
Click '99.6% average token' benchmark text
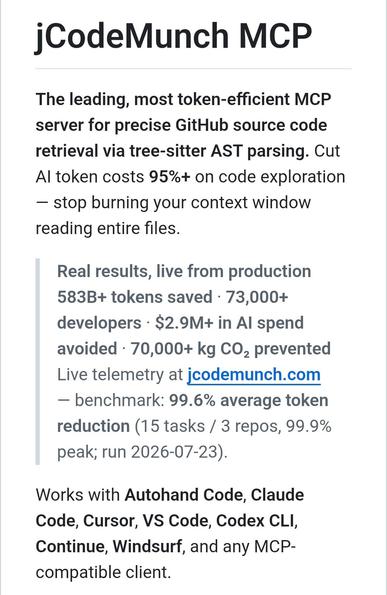pyautogui.click(x=249, y=401)
